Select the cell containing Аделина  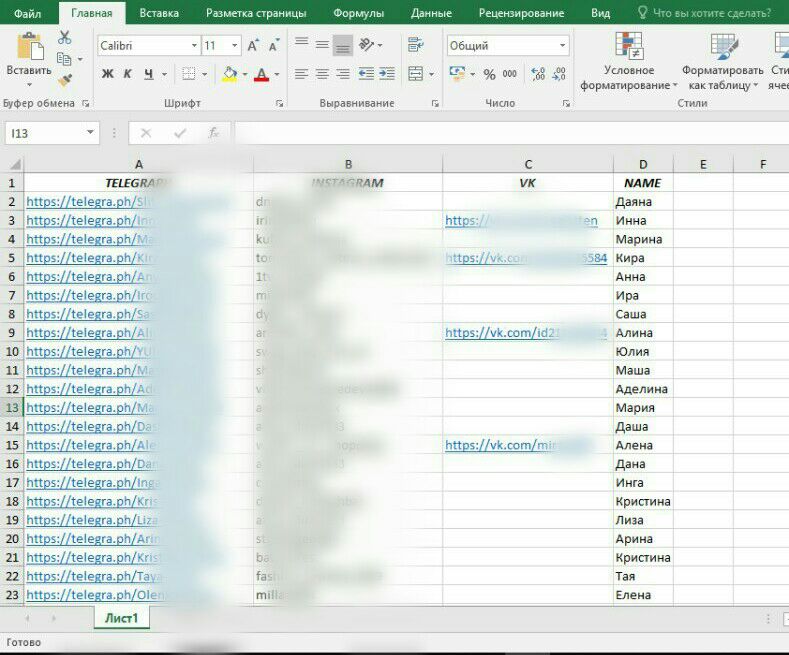pos(643,389)
